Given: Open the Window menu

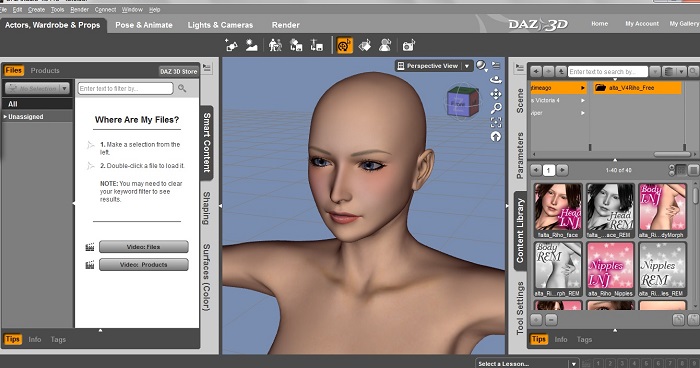Looking at the screenshot, I should click(x=132, y=9).
